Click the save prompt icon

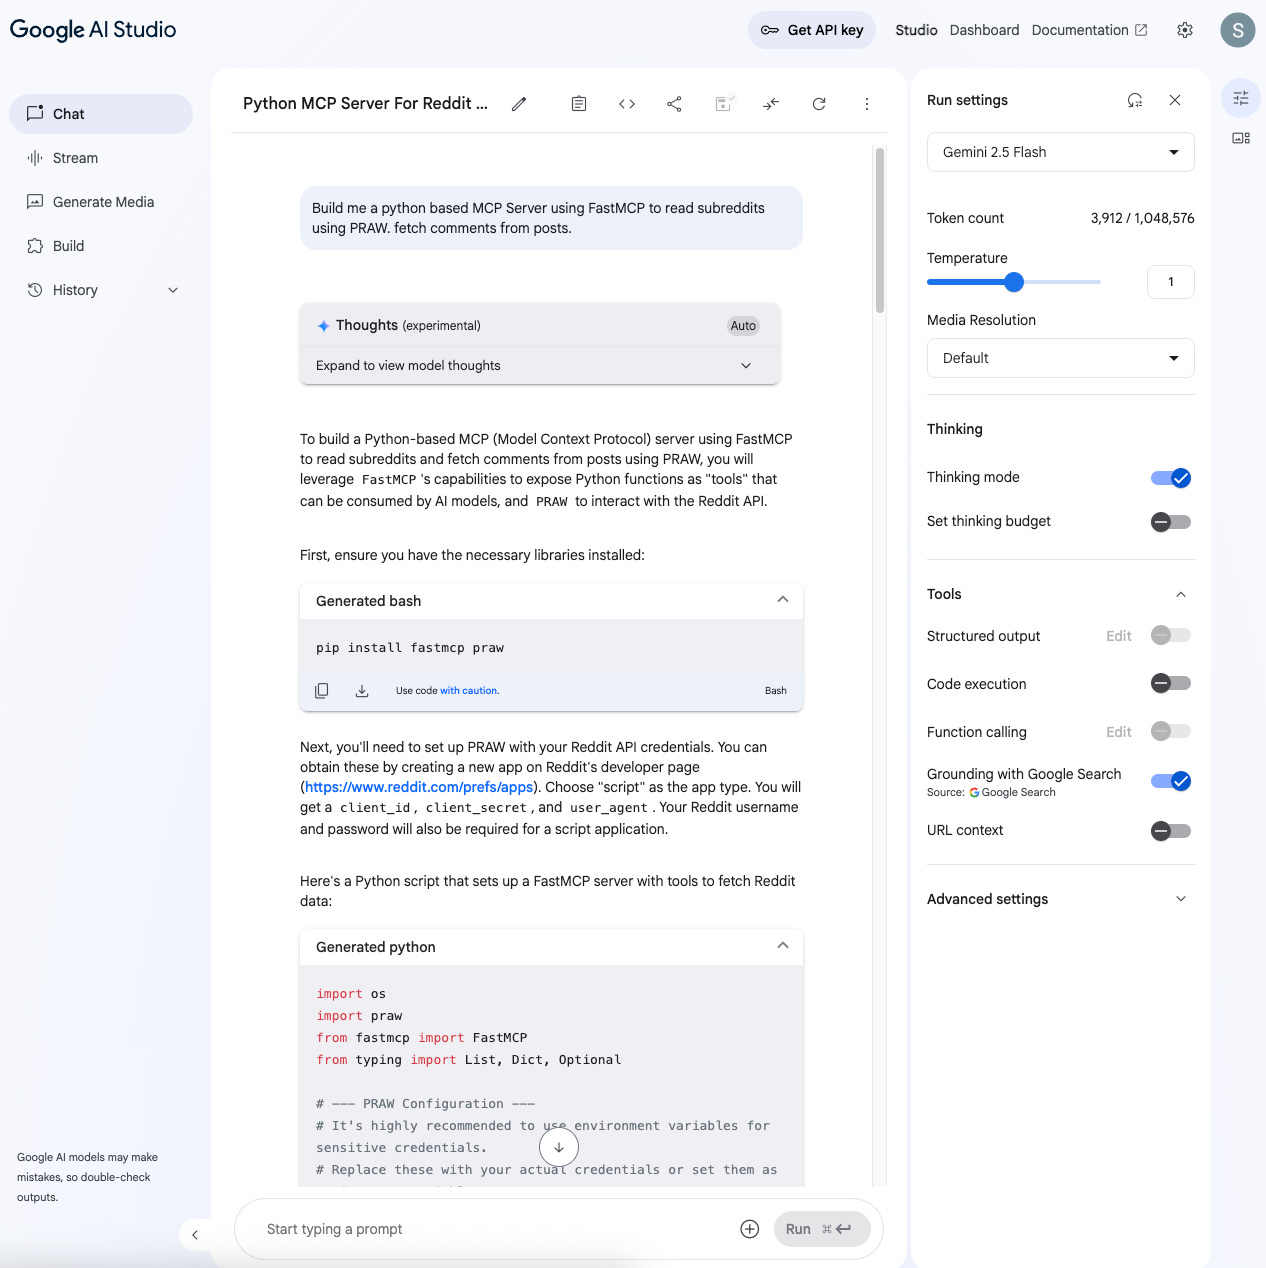pyautogui.click(x=725, y=103)
